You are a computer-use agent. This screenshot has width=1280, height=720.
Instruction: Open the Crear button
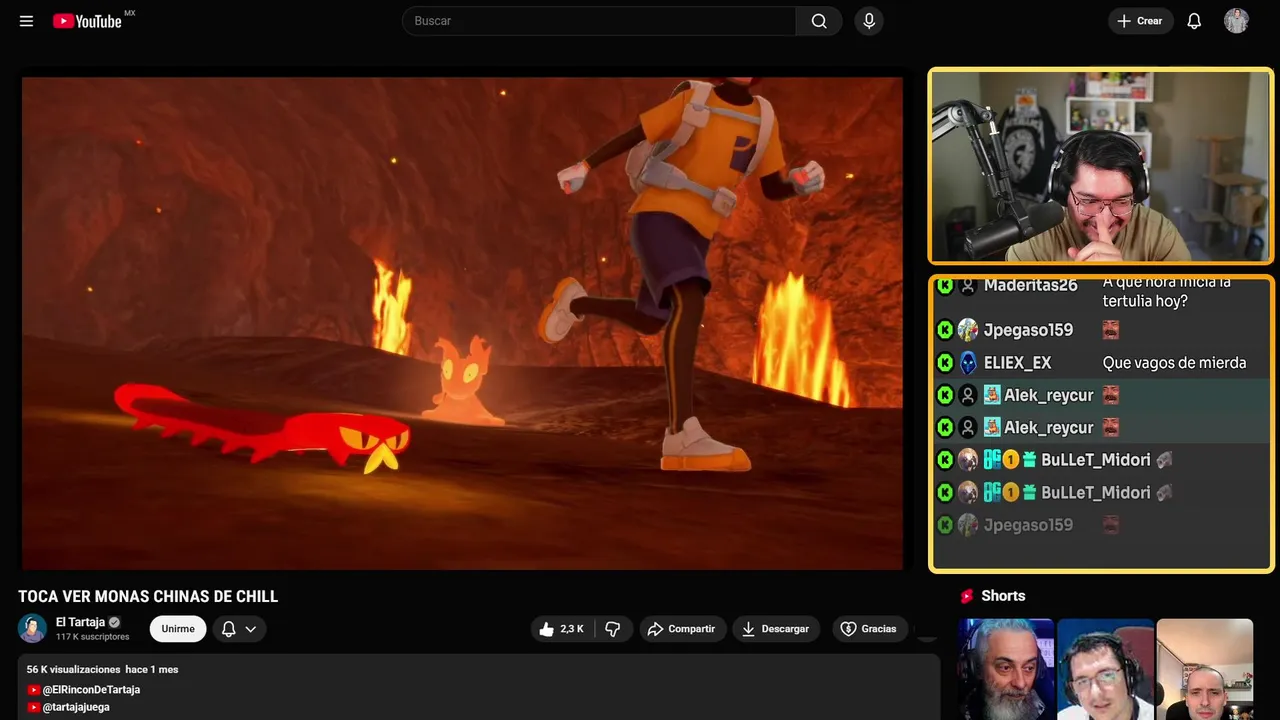click(1140, 21)
